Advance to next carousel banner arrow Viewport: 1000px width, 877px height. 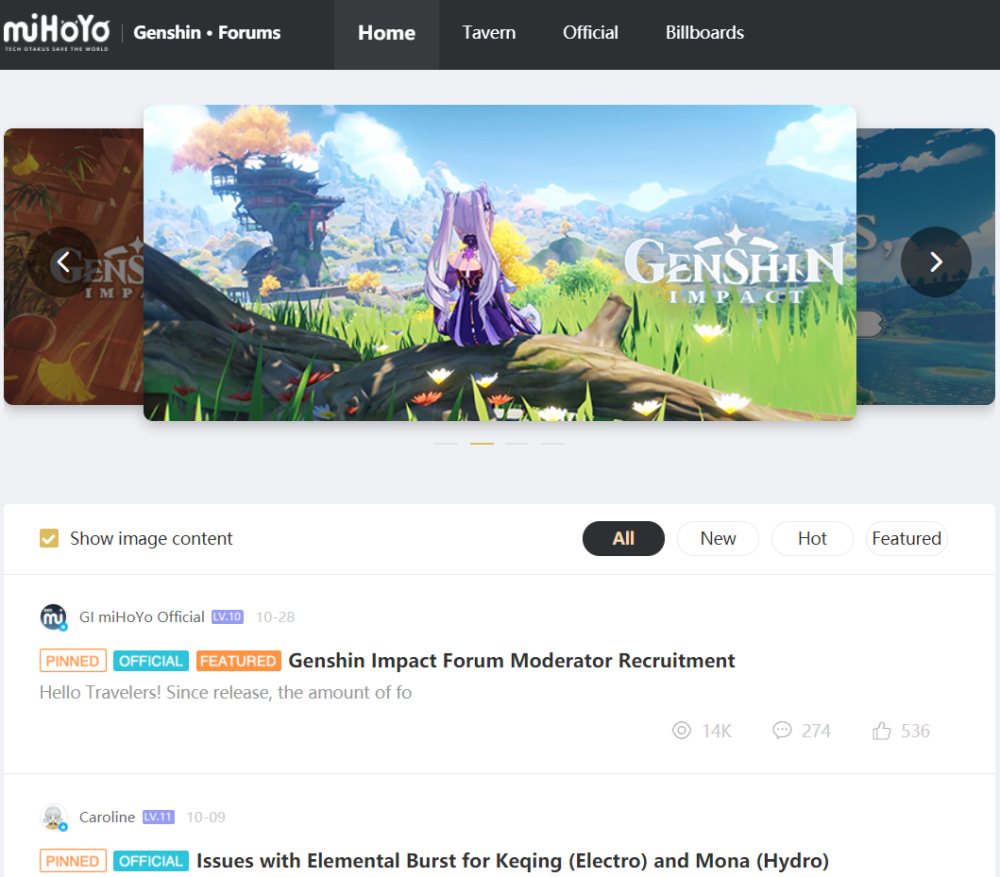coord(936,262)
